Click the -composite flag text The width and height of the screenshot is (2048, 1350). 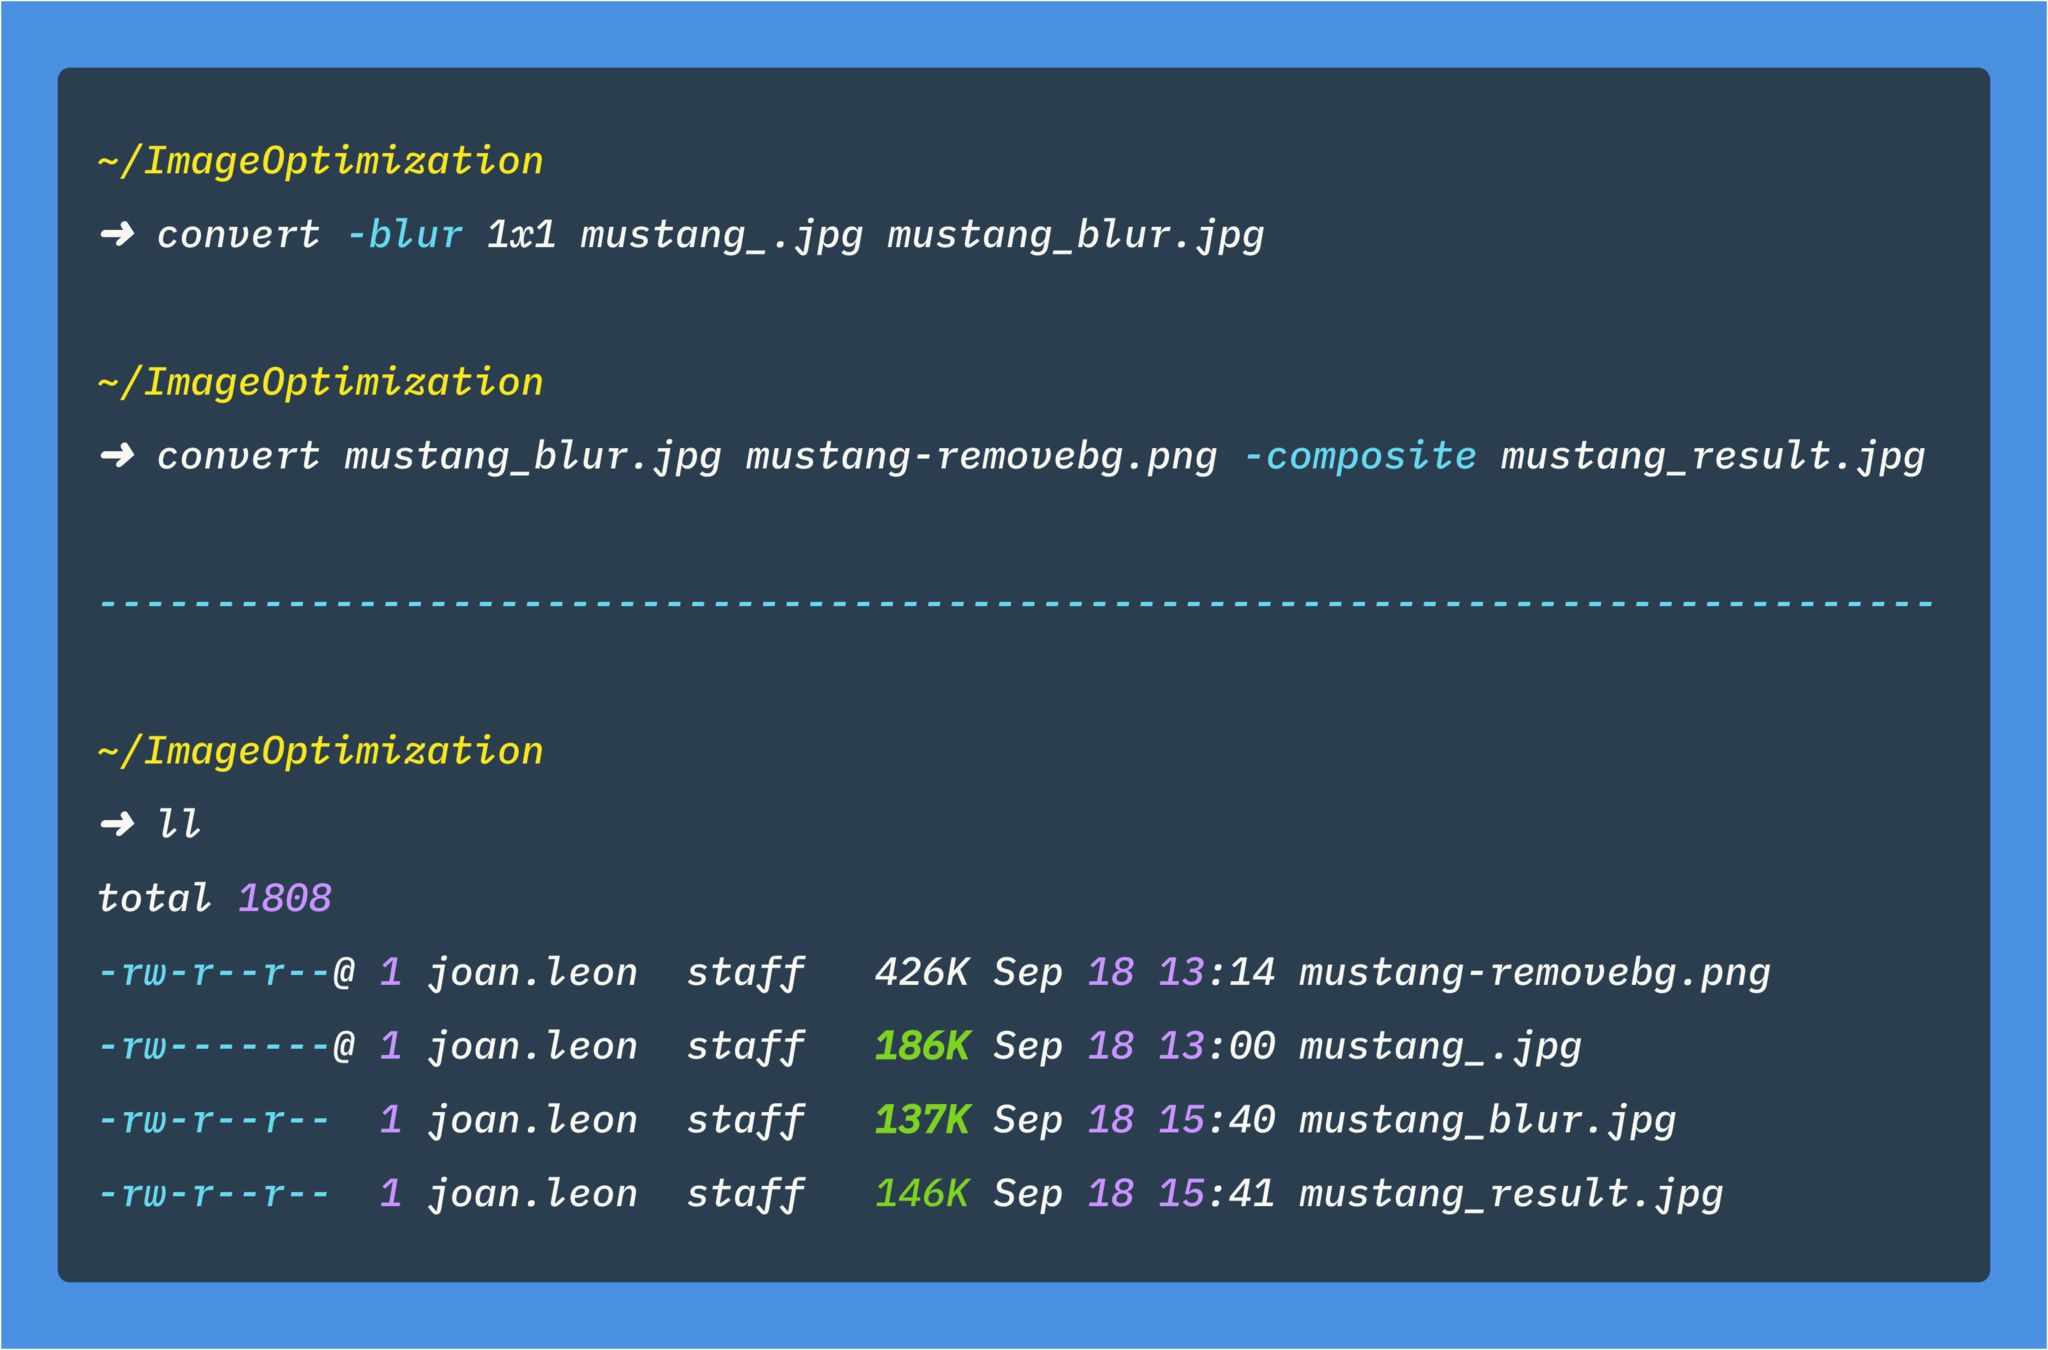[x=1359, y=456]
